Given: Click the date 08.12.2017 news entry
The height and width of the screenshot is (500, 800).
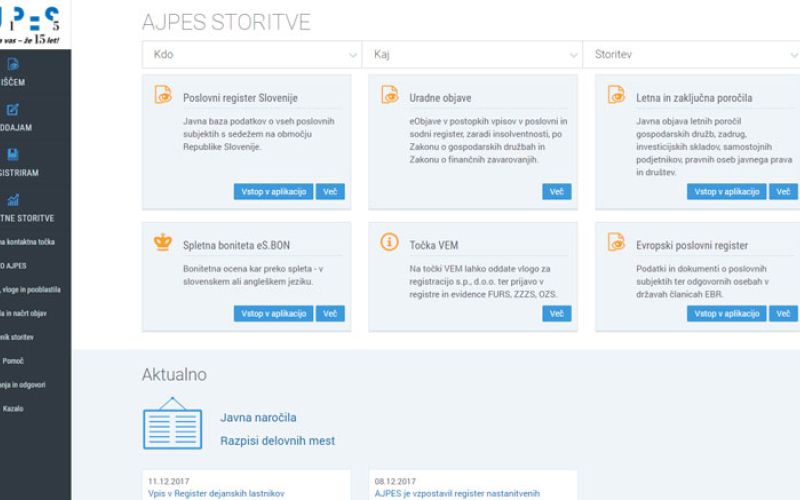Looking at the screenshot, I should coord(395,481).
